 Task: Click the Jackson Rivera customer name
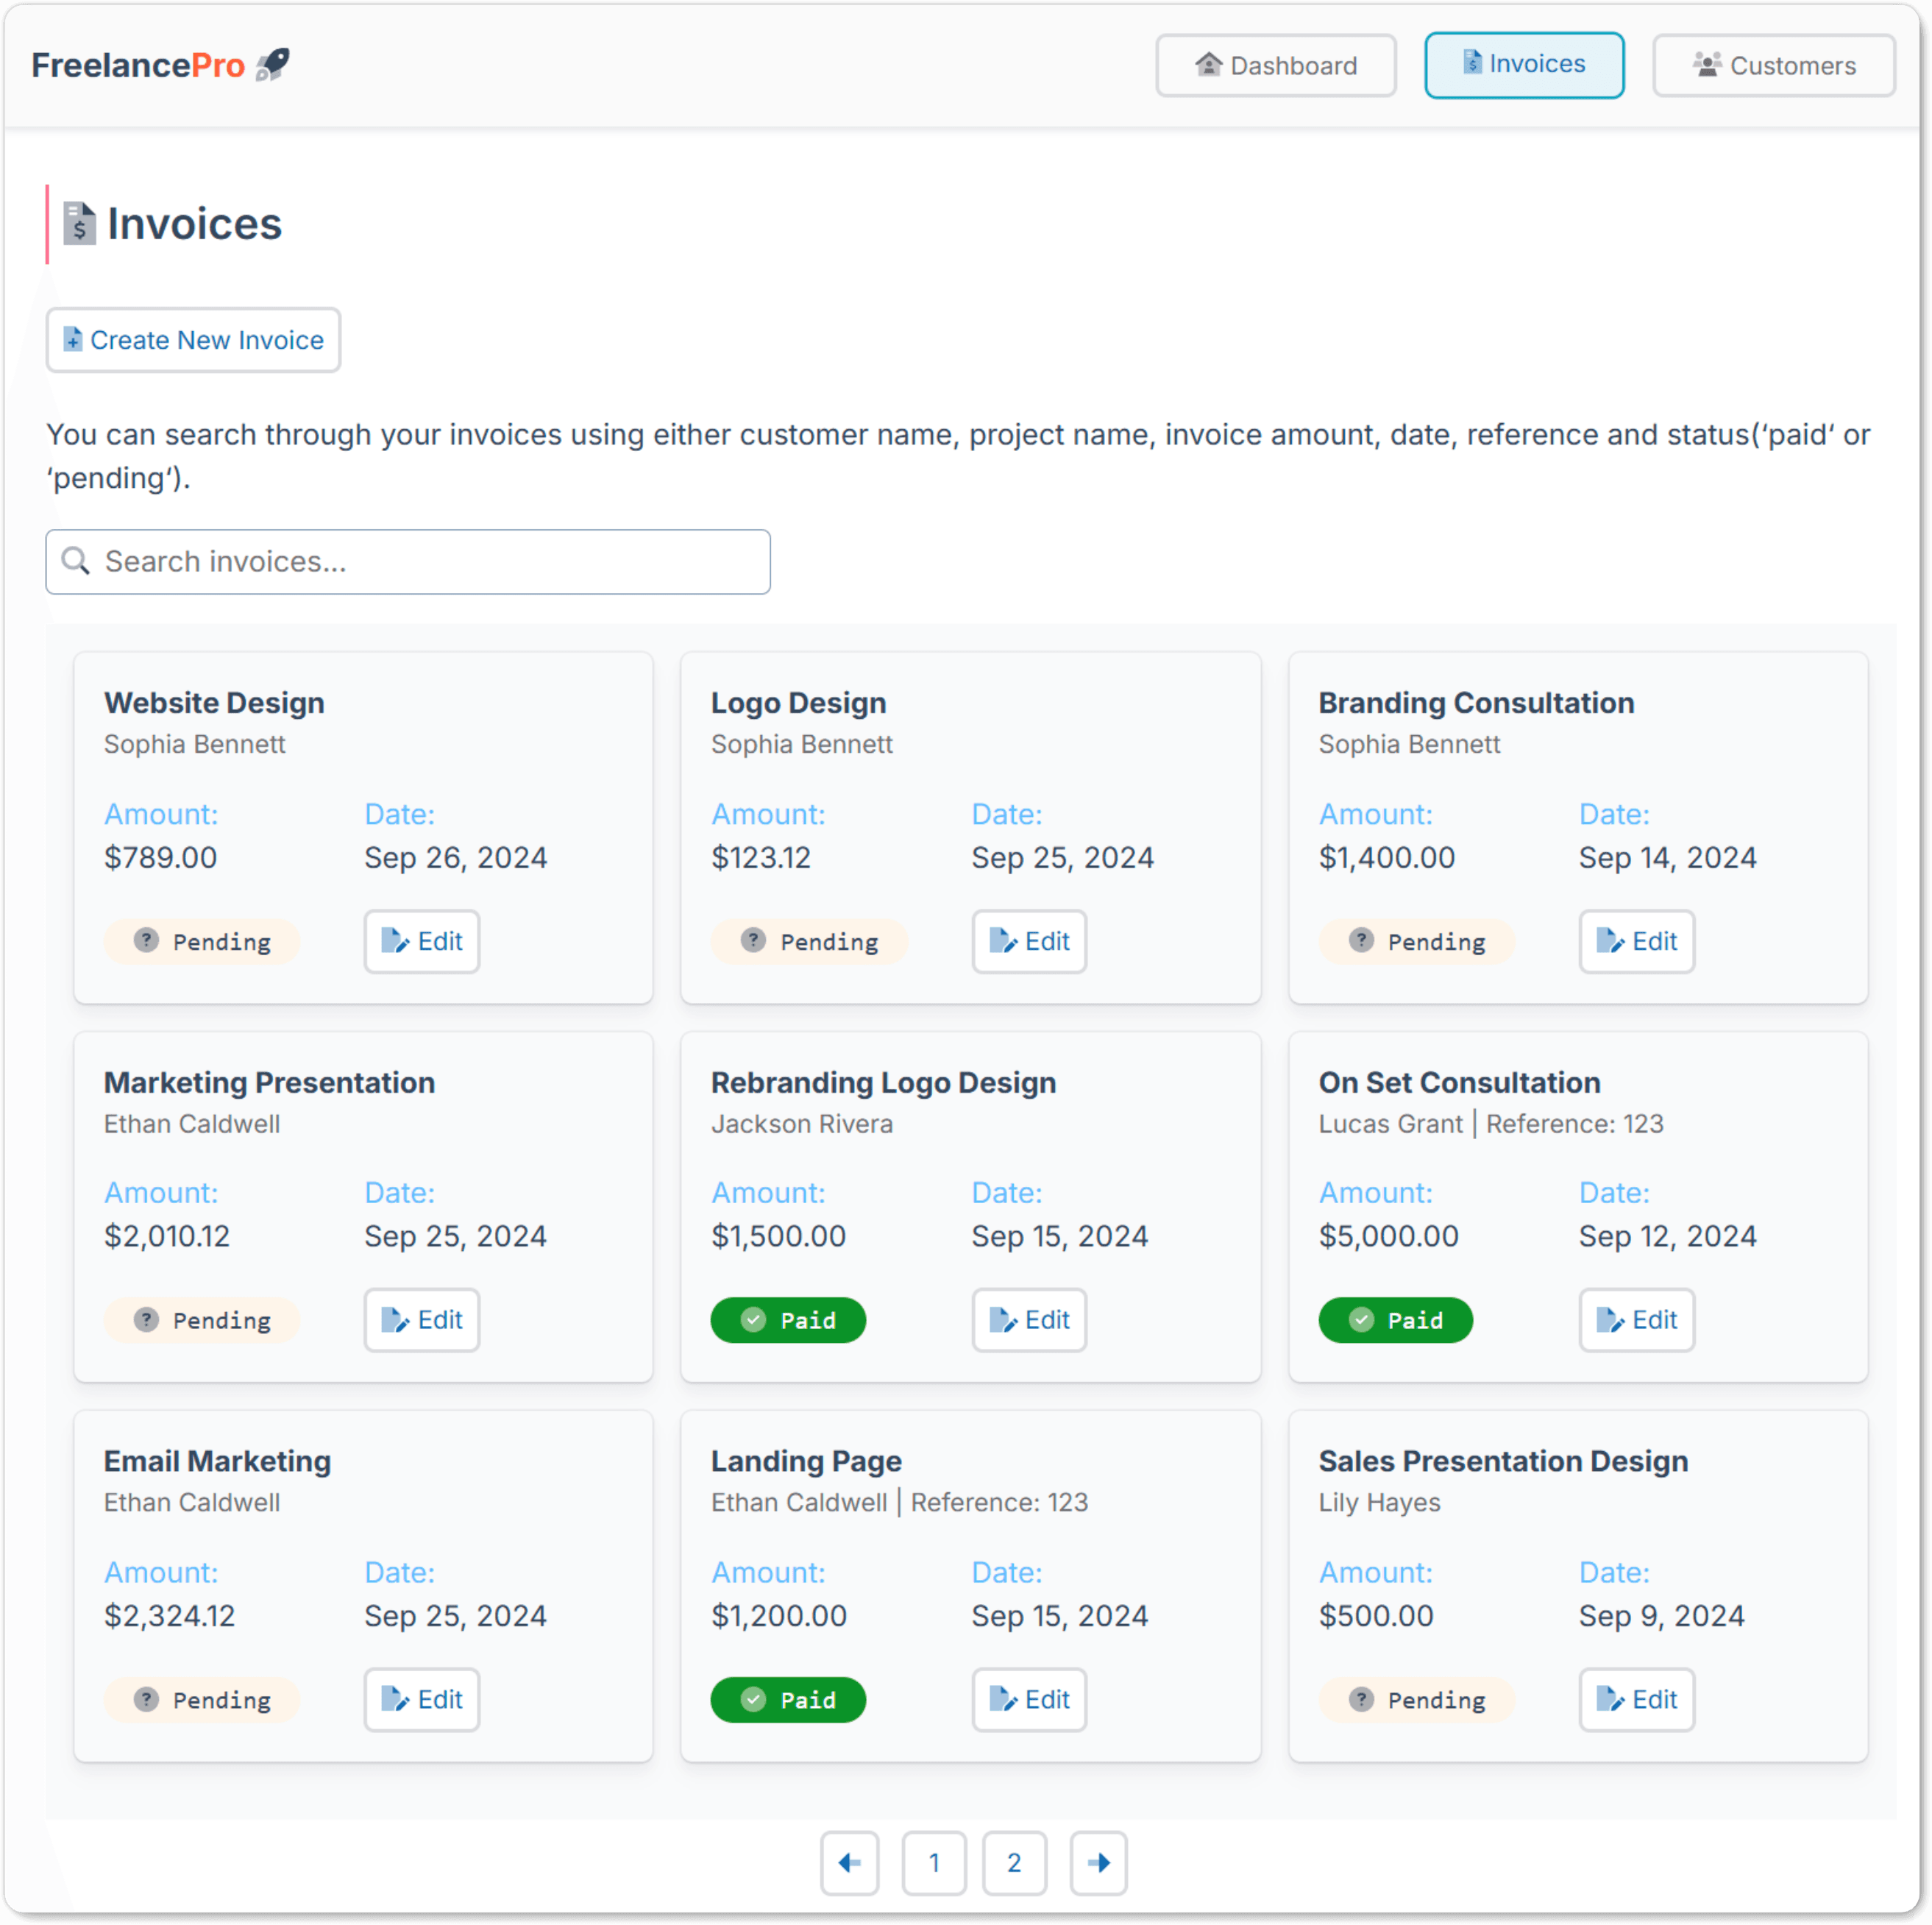pos(802,1124)
